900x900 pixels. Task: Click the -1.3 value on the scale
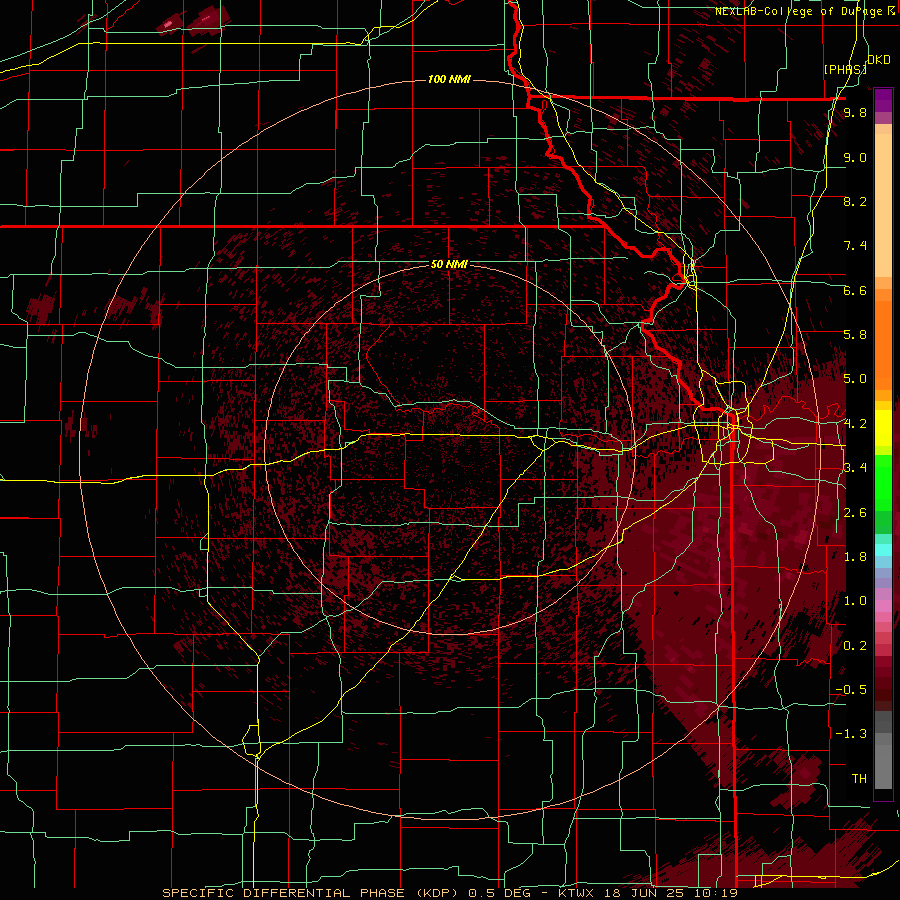tap(851, 734)
